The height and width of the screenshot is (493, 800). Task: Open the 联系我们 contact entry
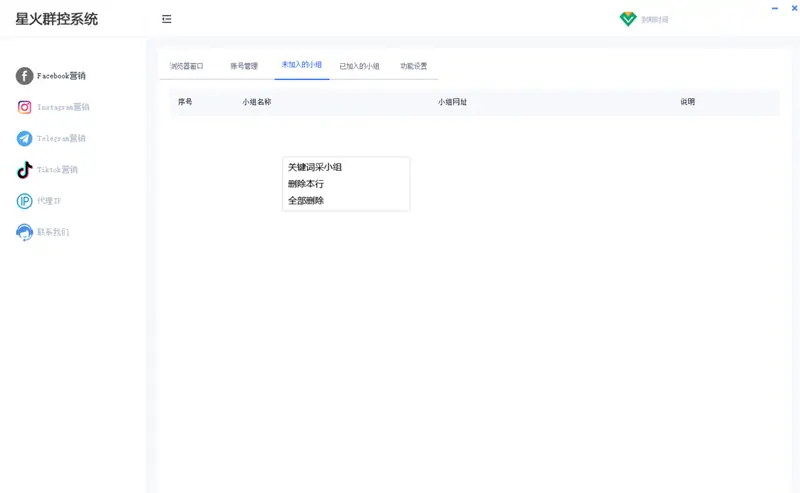pyautogui.click(x=43, y=232)
